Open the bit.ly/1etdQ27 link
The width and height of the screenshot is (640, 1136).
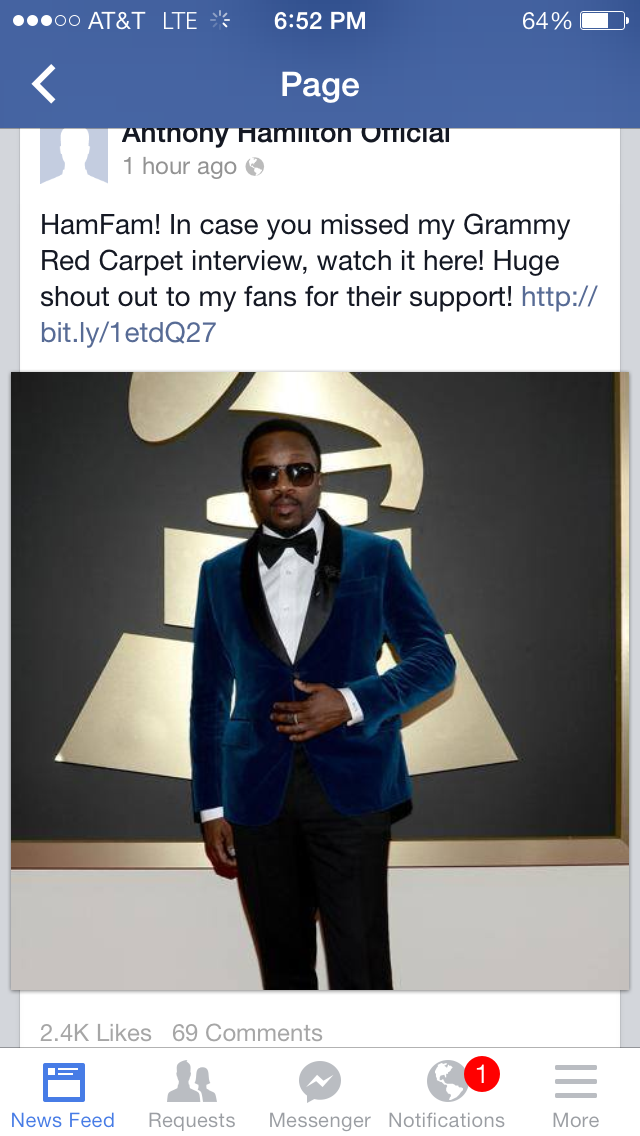click(x=319, y=314)
